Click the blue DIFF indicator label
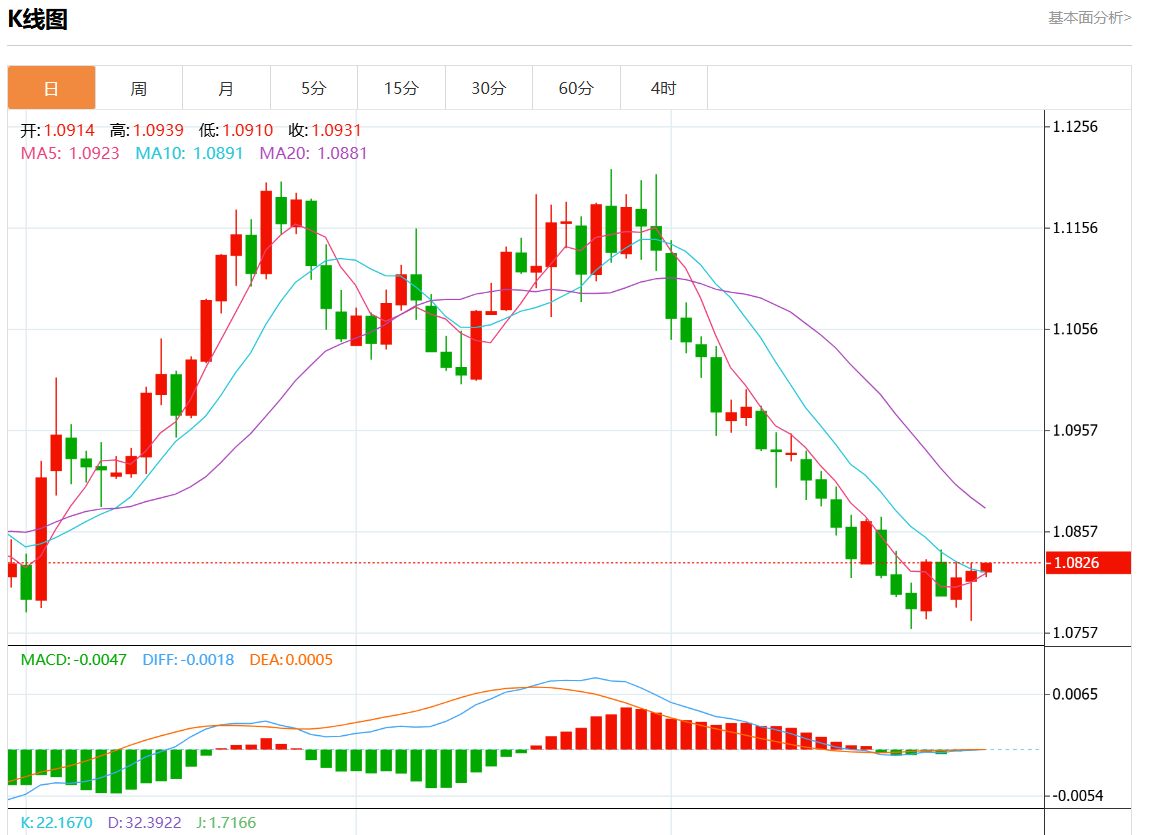 point(188,660)
